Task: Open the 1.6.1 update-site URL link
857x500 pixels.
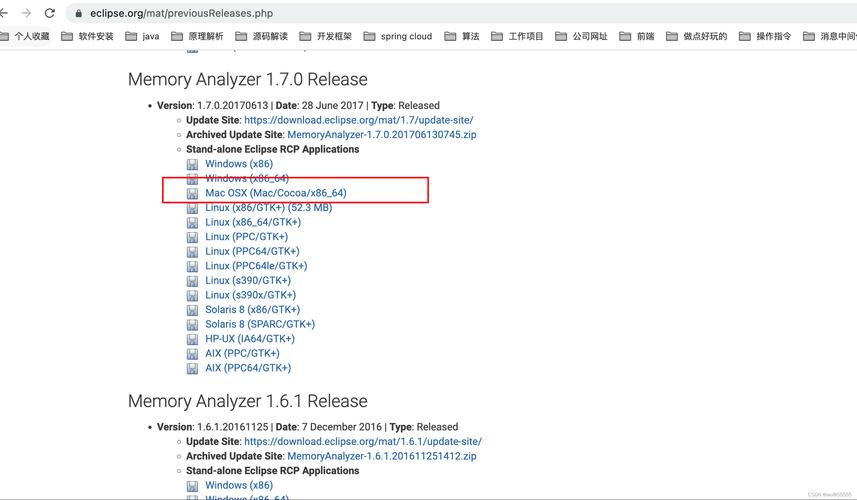Action: click(363, 441)
